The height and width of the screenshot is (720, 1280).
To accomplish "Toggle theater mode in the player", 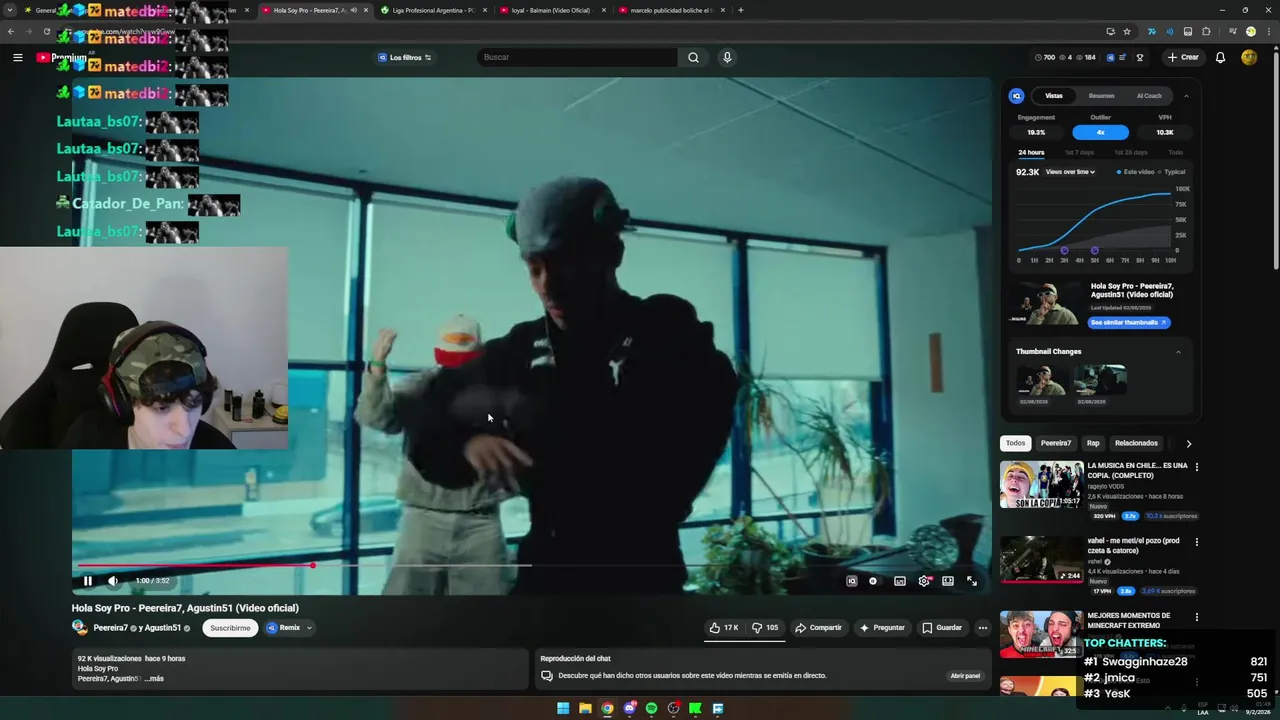I will click(948, 581).
